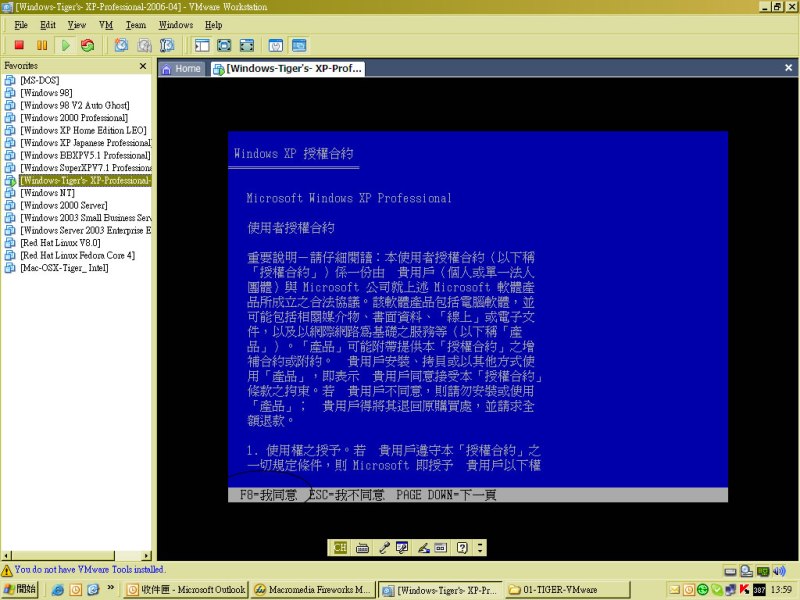Click Favorites horizontal scrollbar left arrow
The image size is (800, 600).
pyautogui.click(x=6, y=556)
